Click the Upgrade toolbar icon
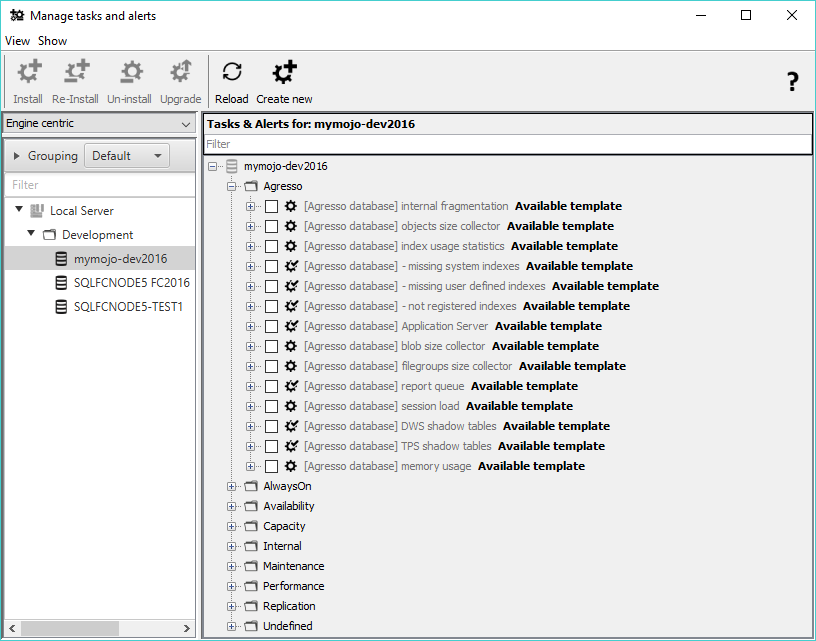The height and width of the screenshot is (641, 816). 180,72
